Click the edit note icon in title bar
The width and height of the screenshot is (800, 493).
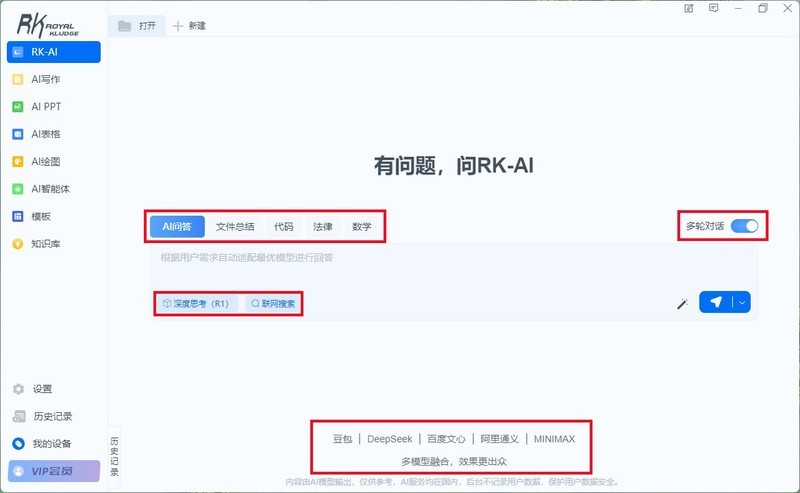click(689, 8)
